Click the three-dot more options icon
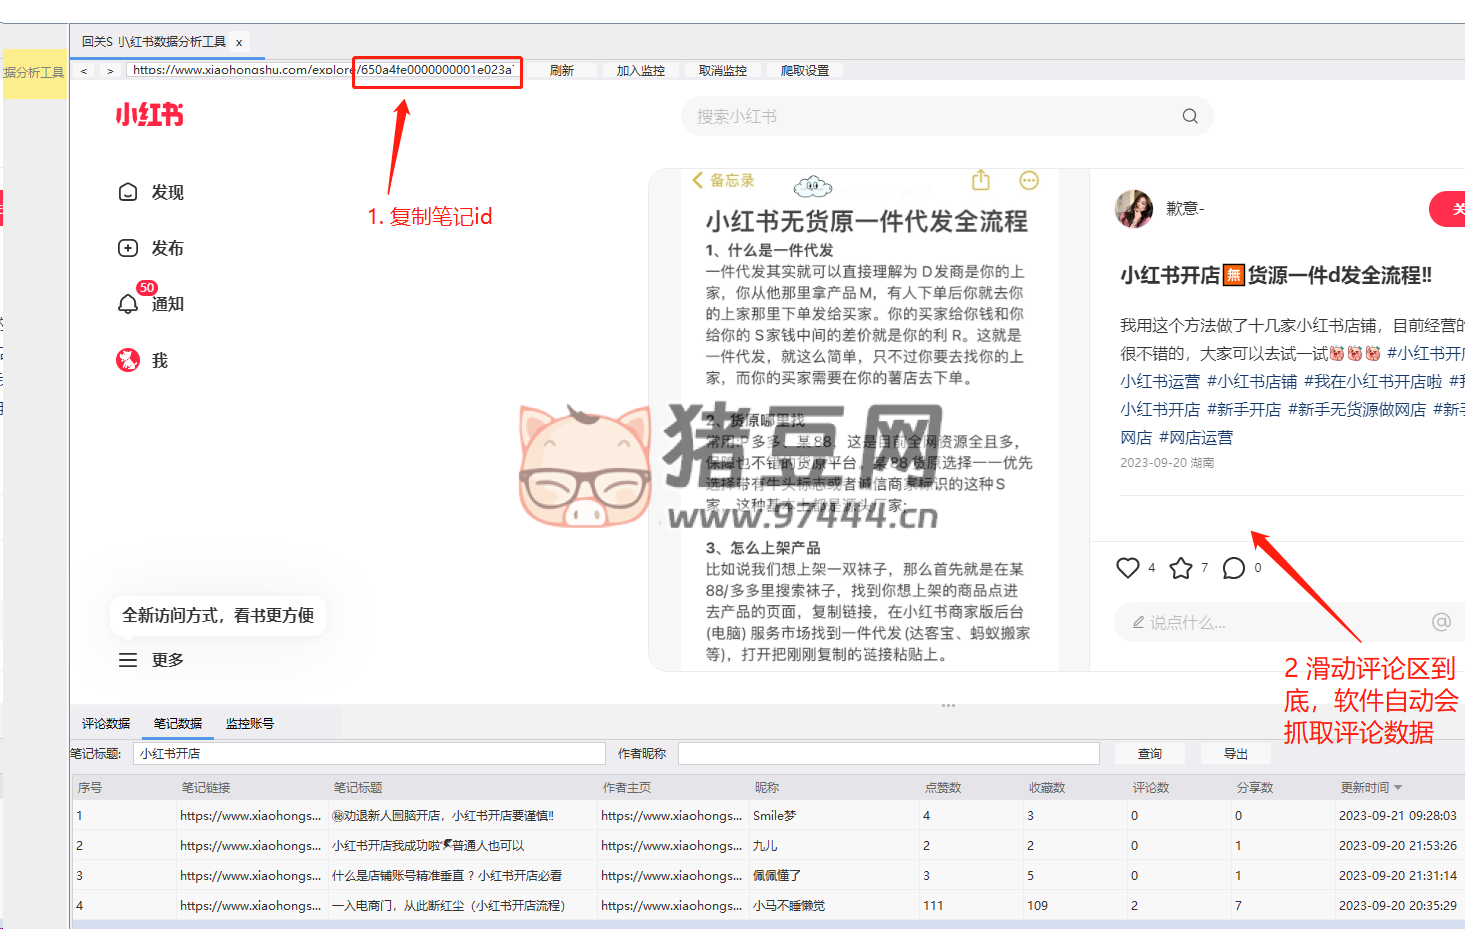This screenshot has width=1465, height=929. pos(1029,180)
